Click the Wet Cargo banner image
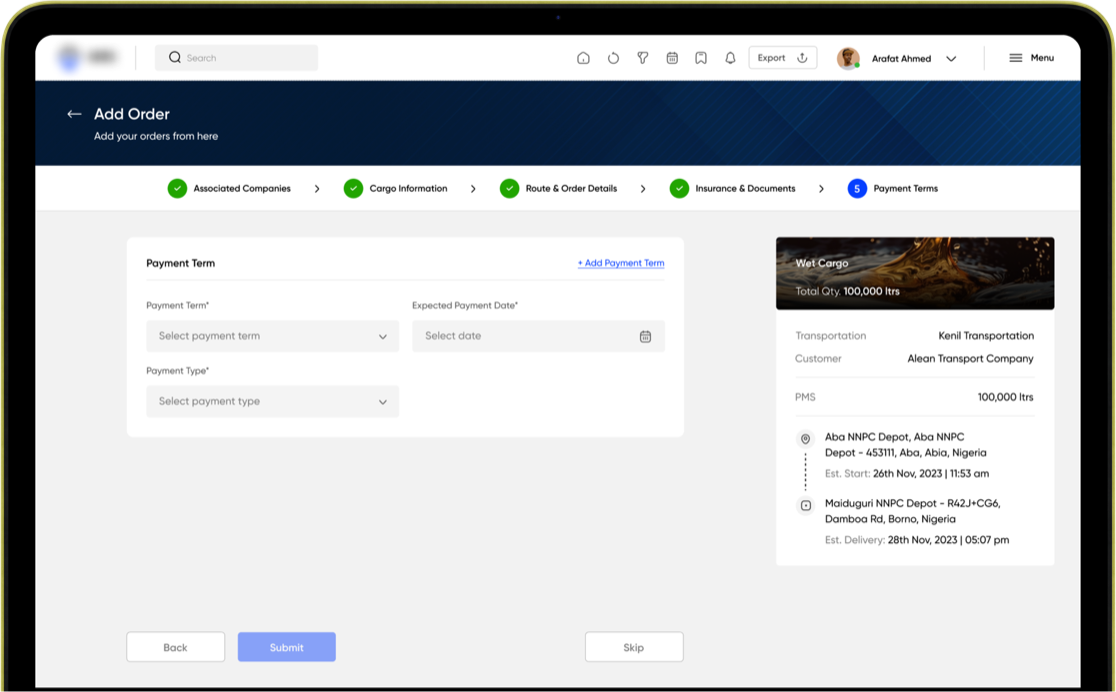 point(915,273)
